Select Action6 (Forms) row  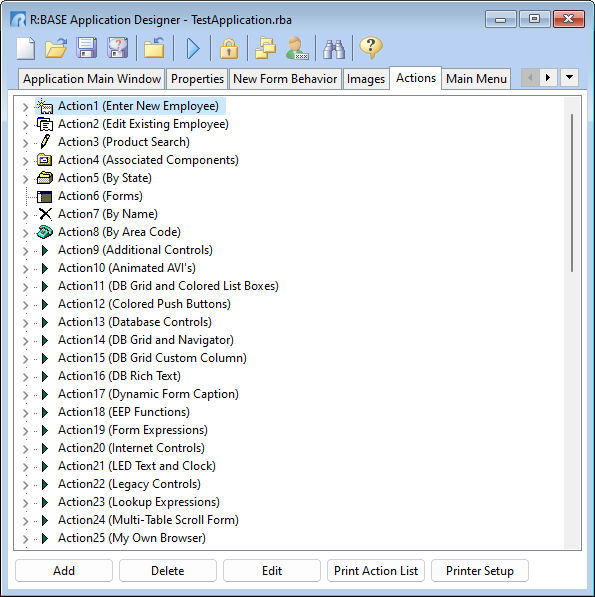(x=100, y=196)
